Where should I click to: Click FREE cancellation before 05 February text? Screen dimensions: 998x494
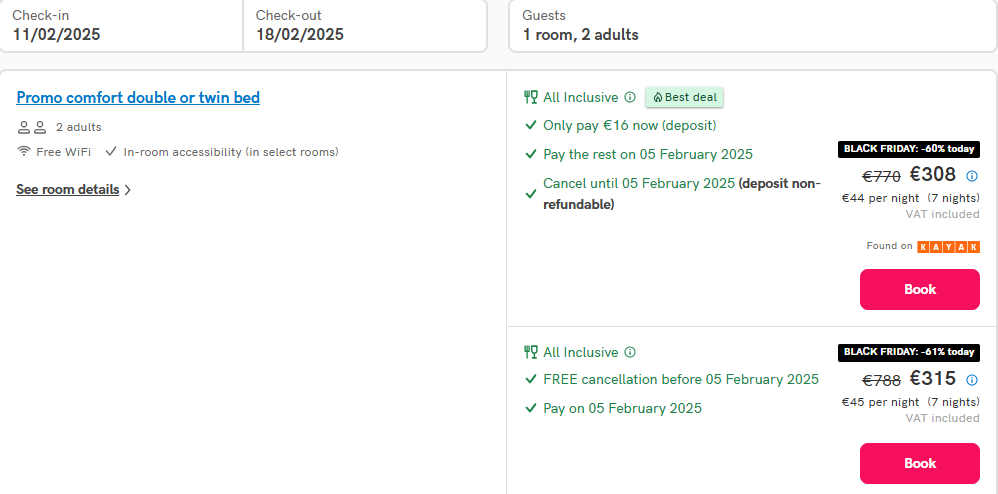coord(681,379)
